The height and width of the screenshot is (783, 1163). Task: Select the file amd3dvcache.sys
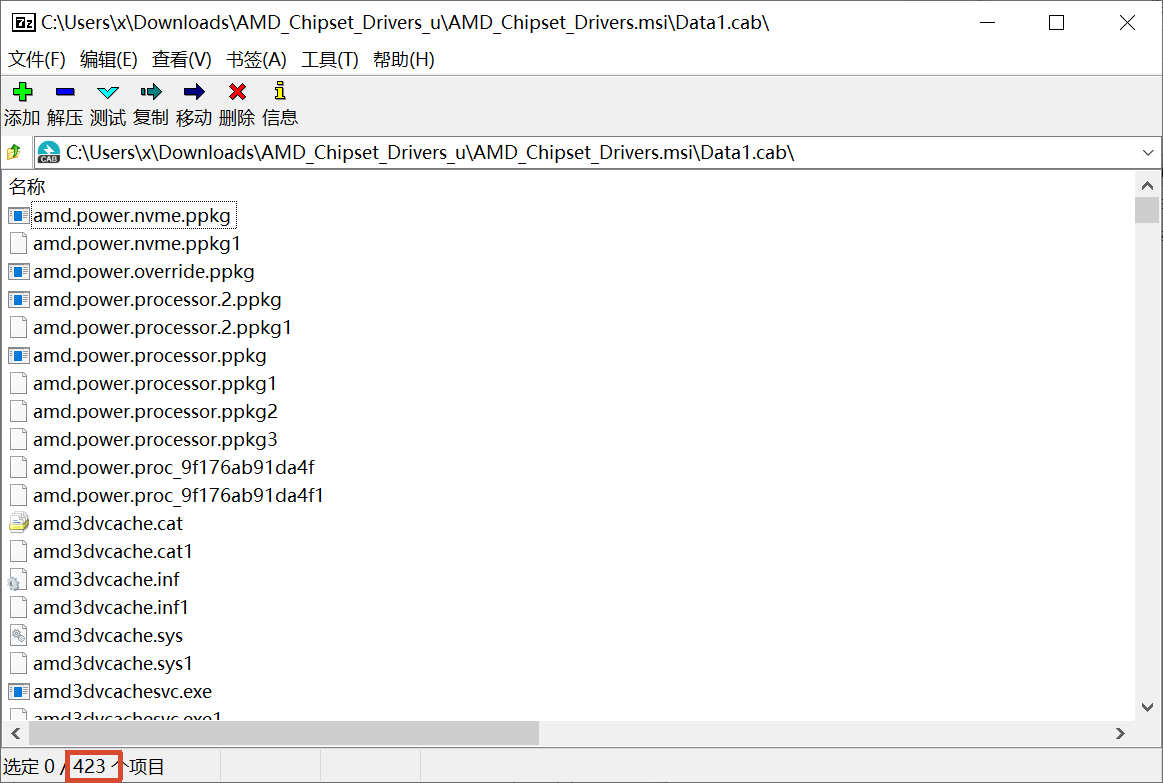click(x=108, y=635)
